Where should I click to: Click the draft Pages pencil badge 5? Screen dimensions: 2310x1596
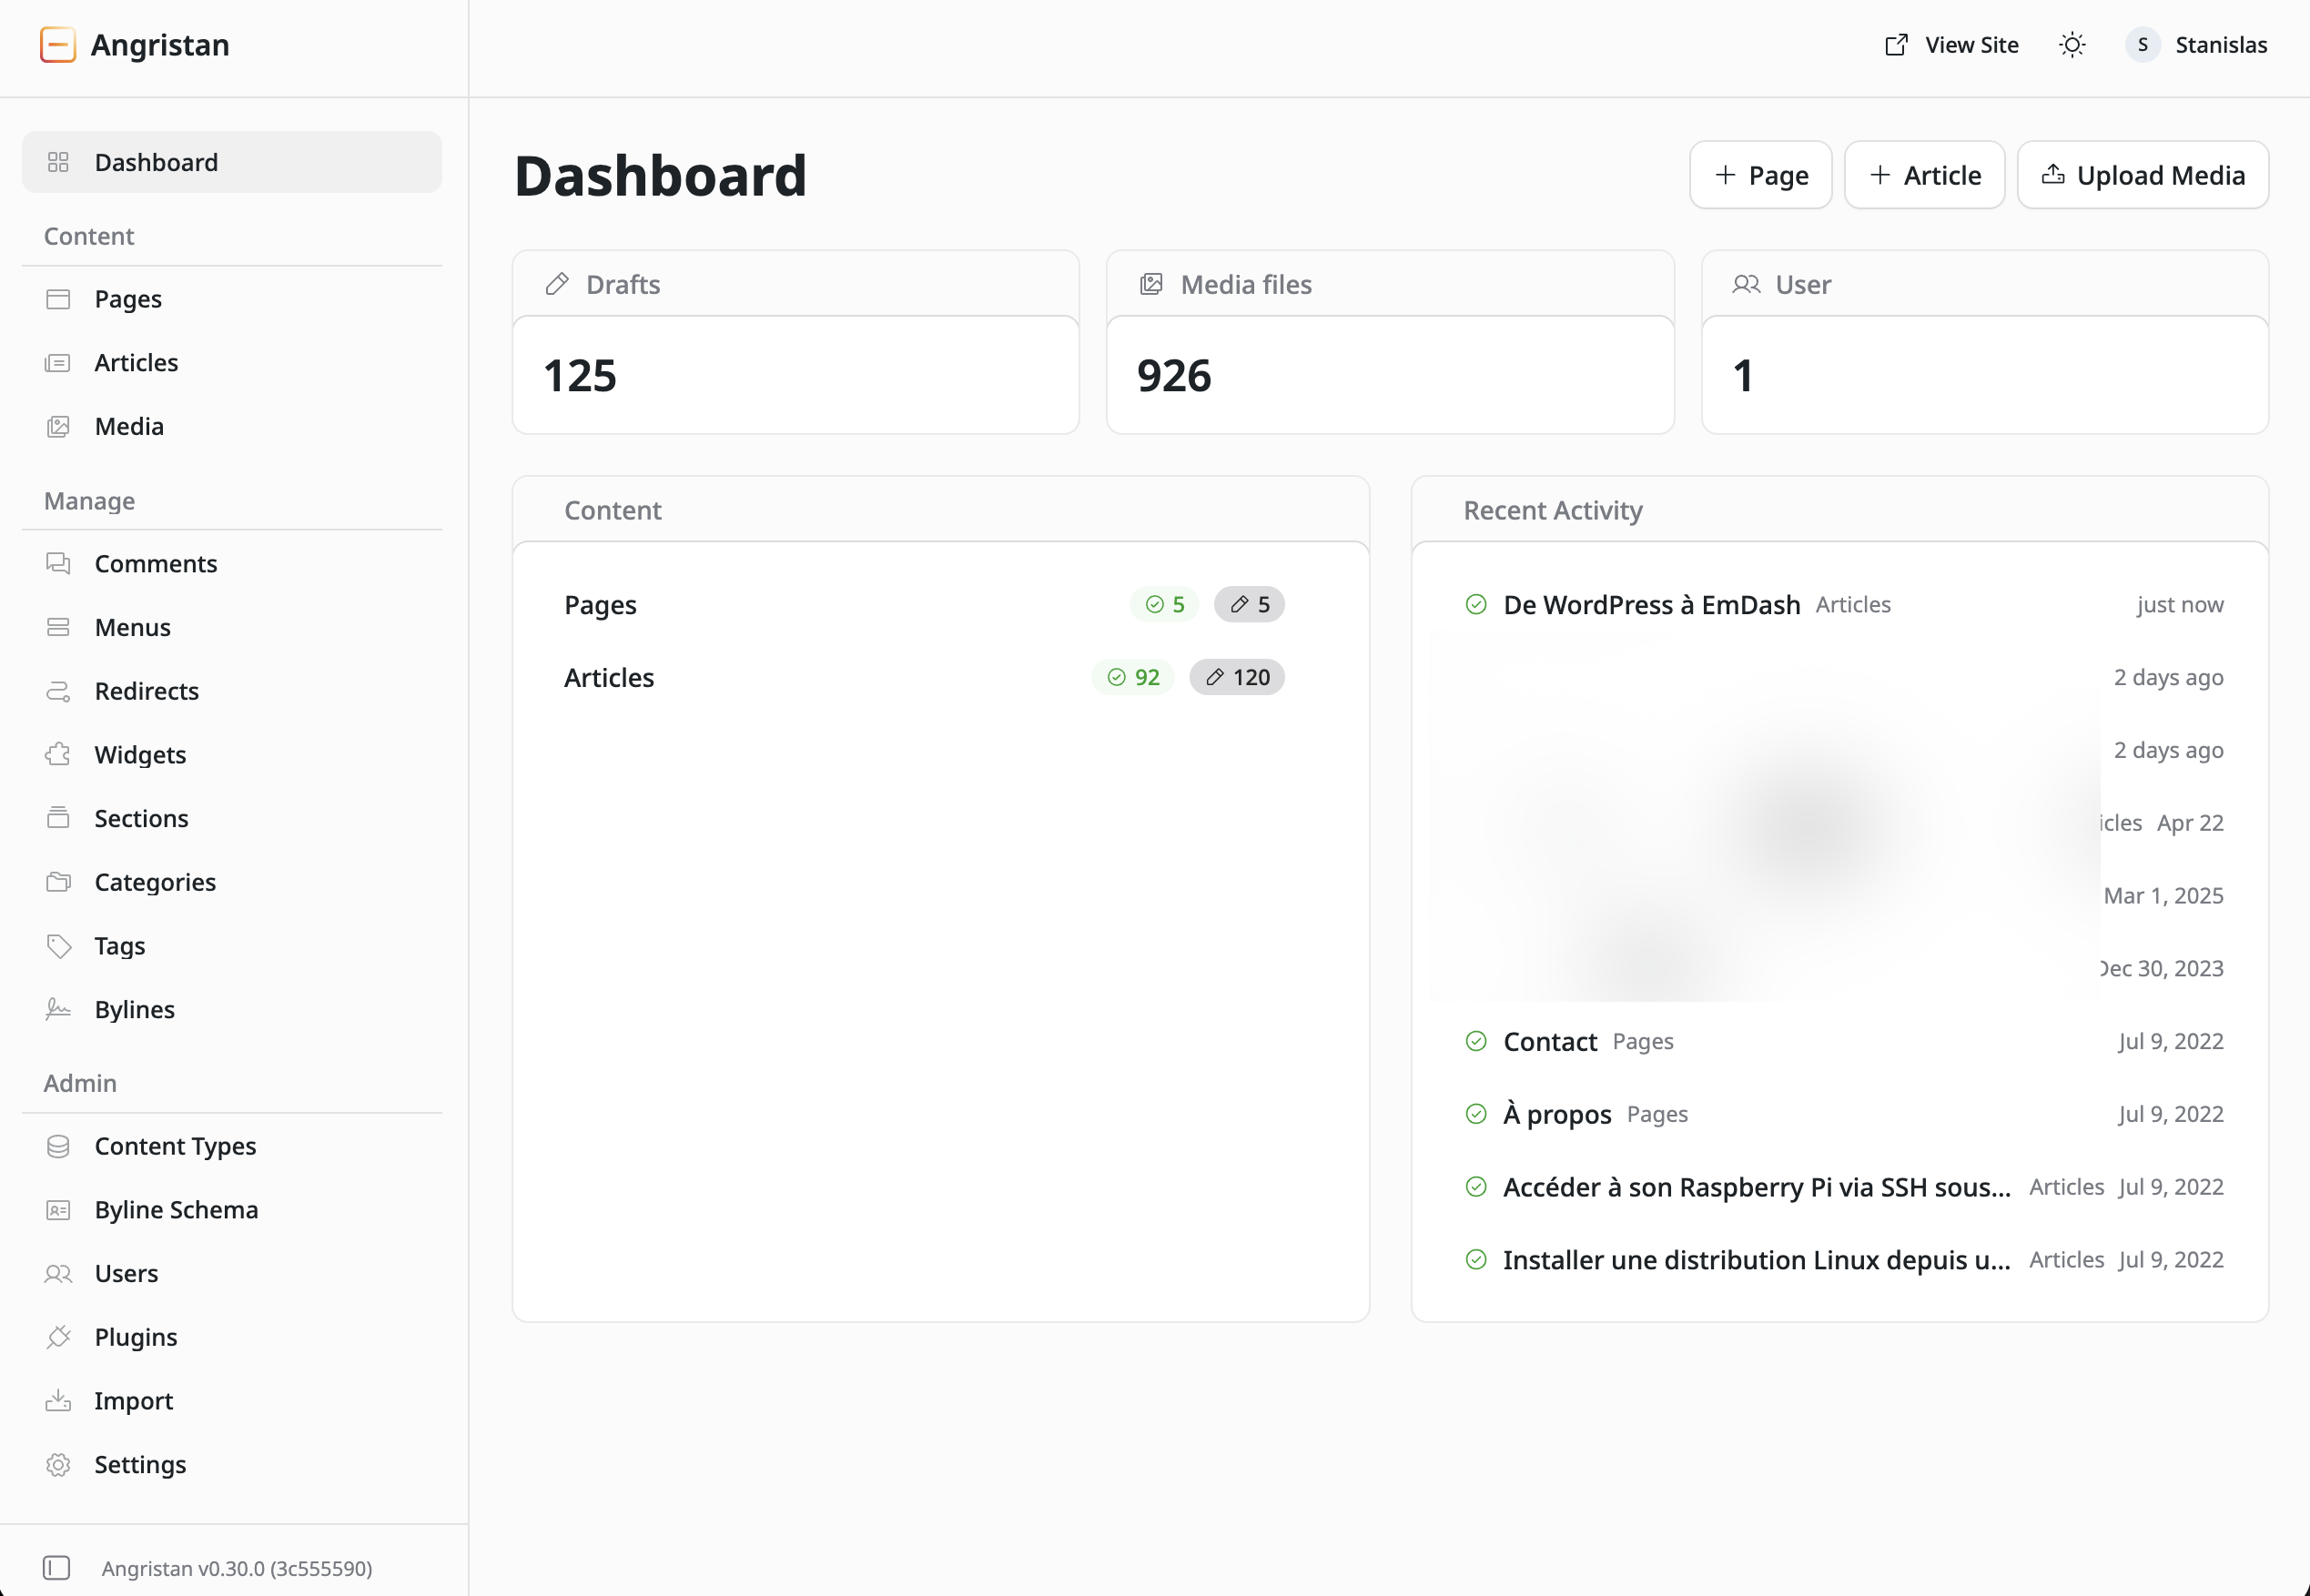click(x=1249, y=605)
